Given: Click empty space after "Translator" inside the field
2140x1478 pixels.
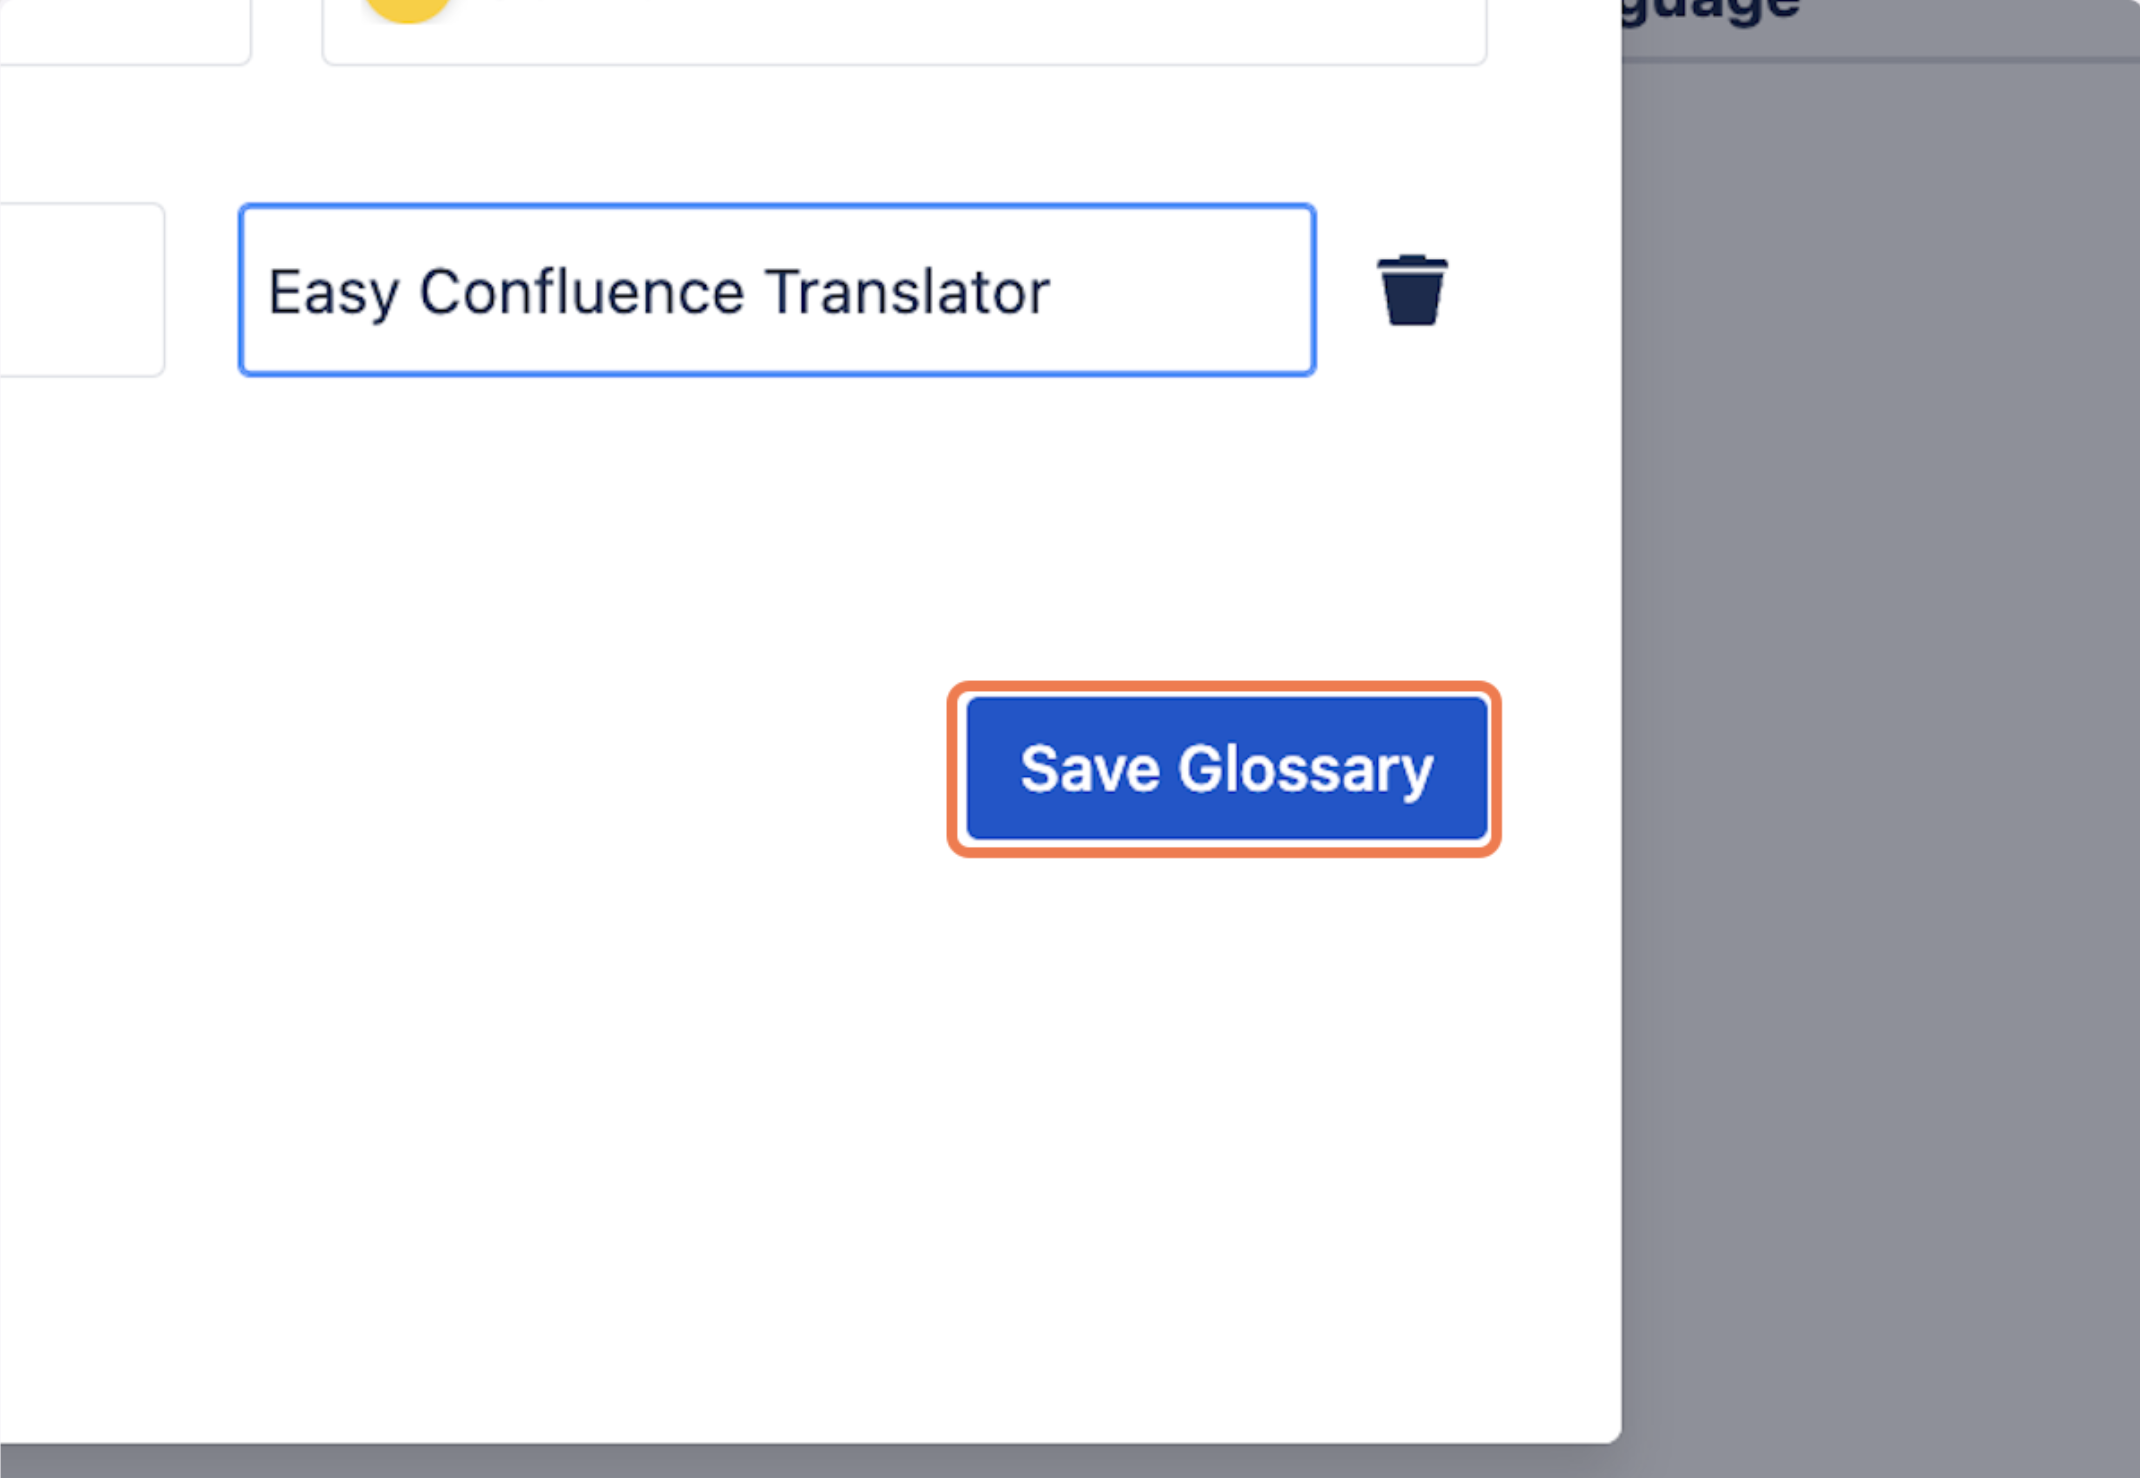Looking at the screenshot, I should (1180, 292).
